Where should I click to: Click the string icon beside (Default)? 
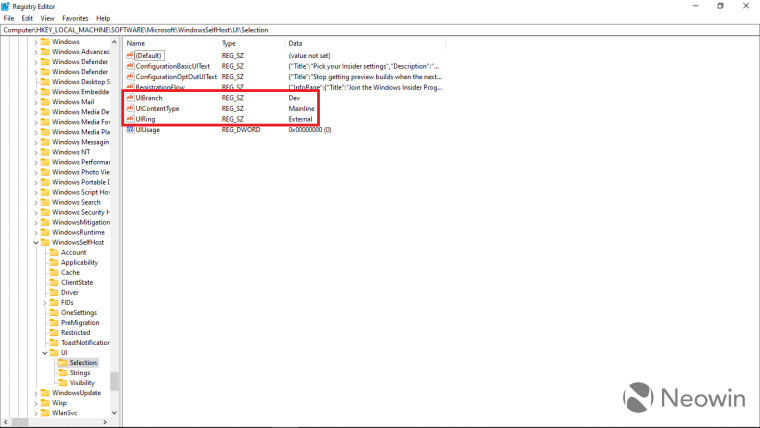[130, 55]
